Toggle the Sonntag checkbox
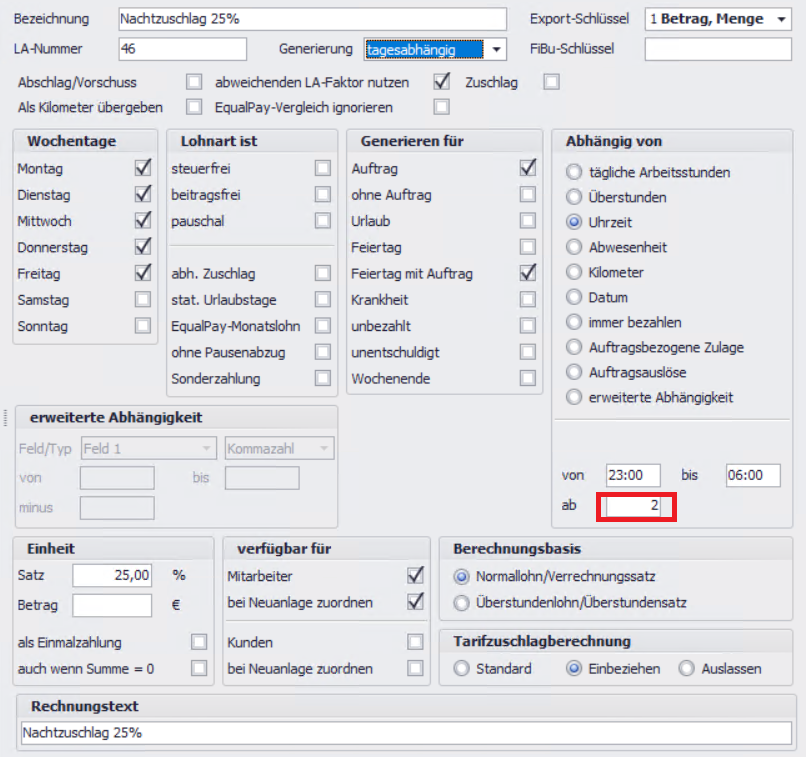Image resolution: width=806 pixels, height=757 pixels. coord(143,325)
